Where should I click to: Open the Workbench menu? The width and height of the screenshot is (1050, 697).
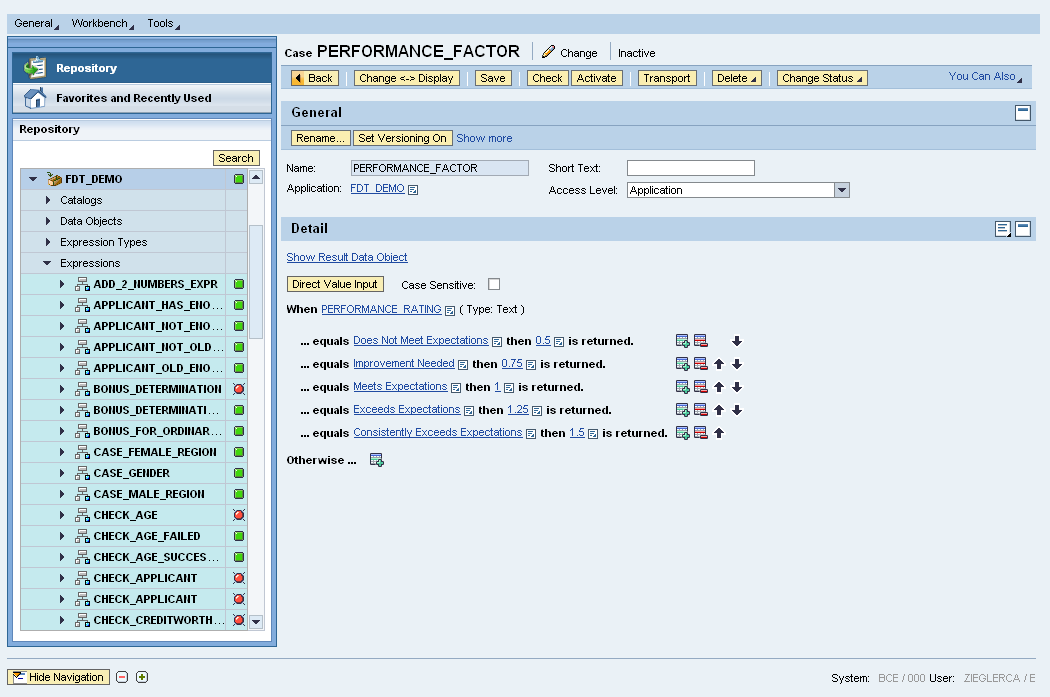click(102, 23)
